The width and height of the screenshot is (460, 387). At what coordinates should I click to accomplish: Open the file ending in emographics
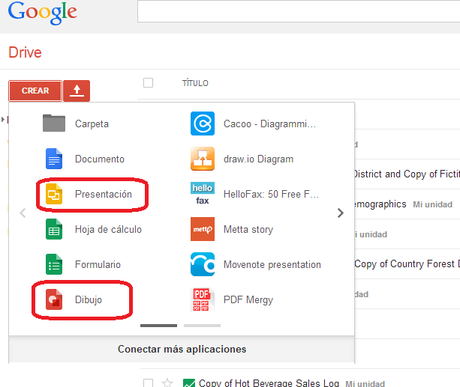pos(381,204)
